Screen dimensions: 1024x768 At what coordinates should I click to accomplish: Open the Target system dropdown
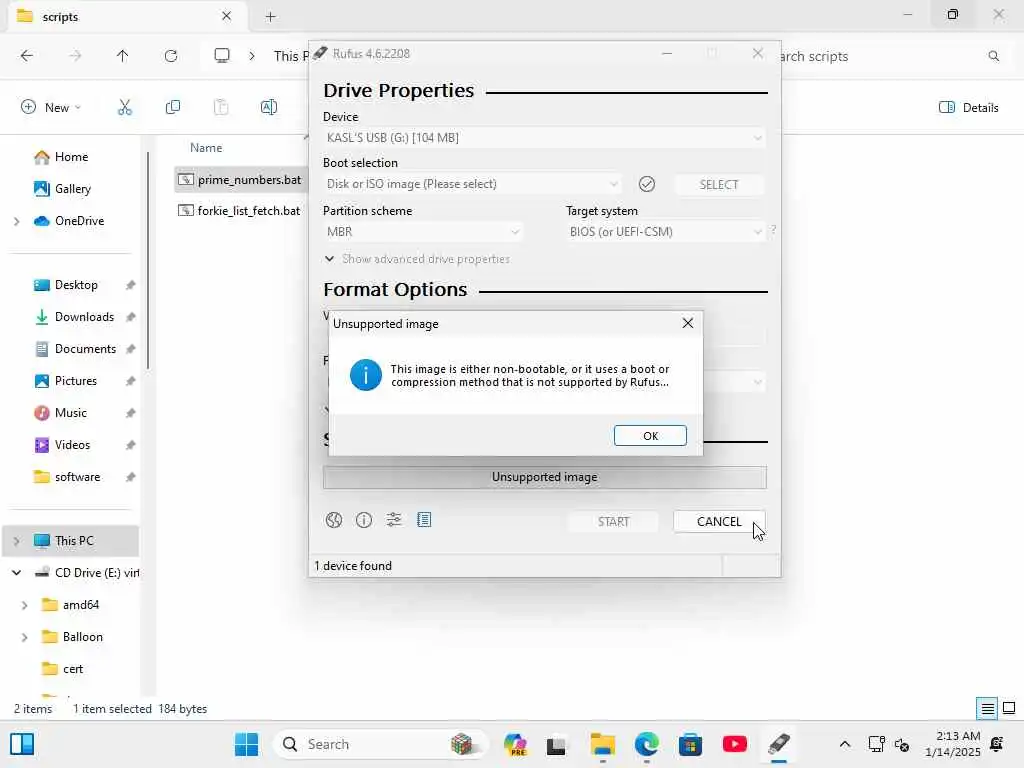pos(665,232)
